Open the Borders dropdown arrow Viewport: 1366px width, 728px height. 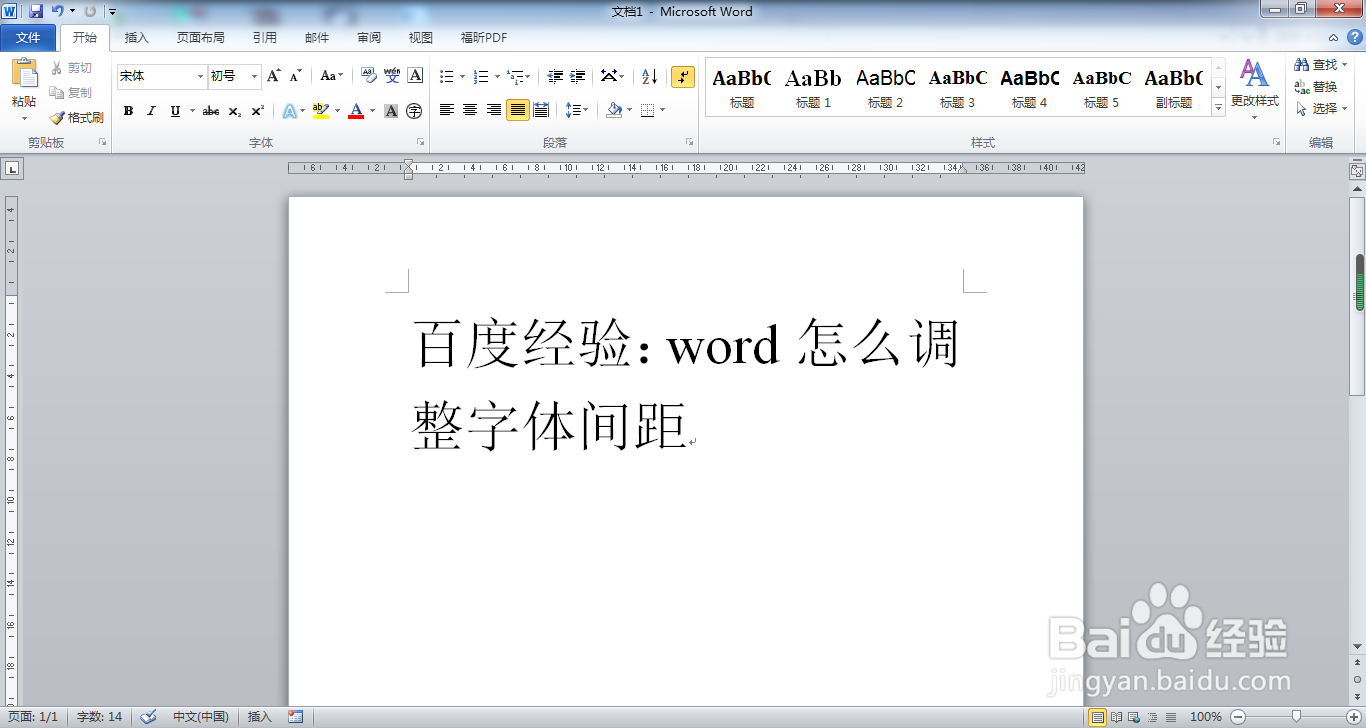pos(662,110)
